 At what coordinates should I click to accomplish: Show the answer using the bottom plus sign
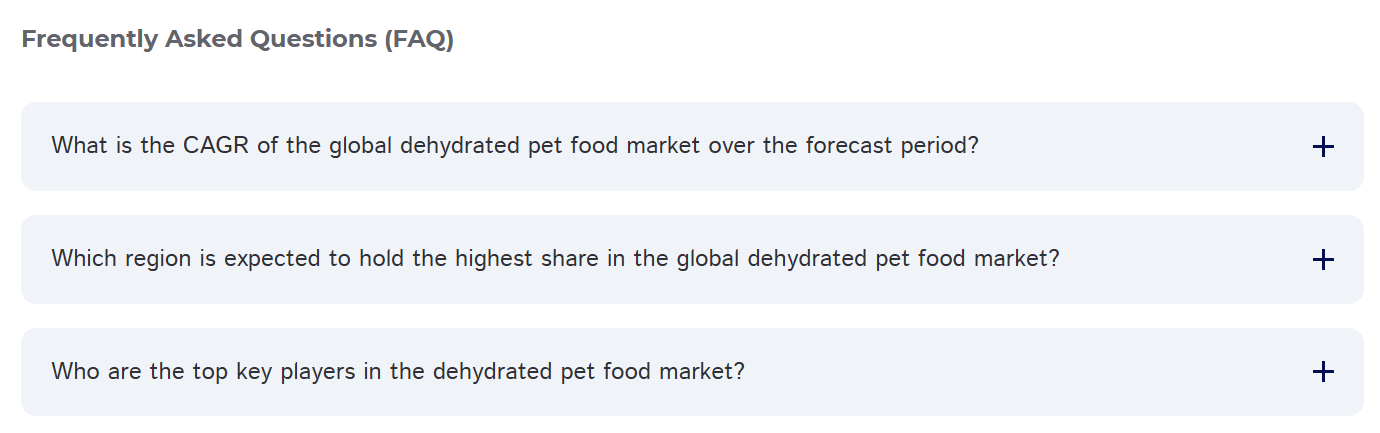1322,372
